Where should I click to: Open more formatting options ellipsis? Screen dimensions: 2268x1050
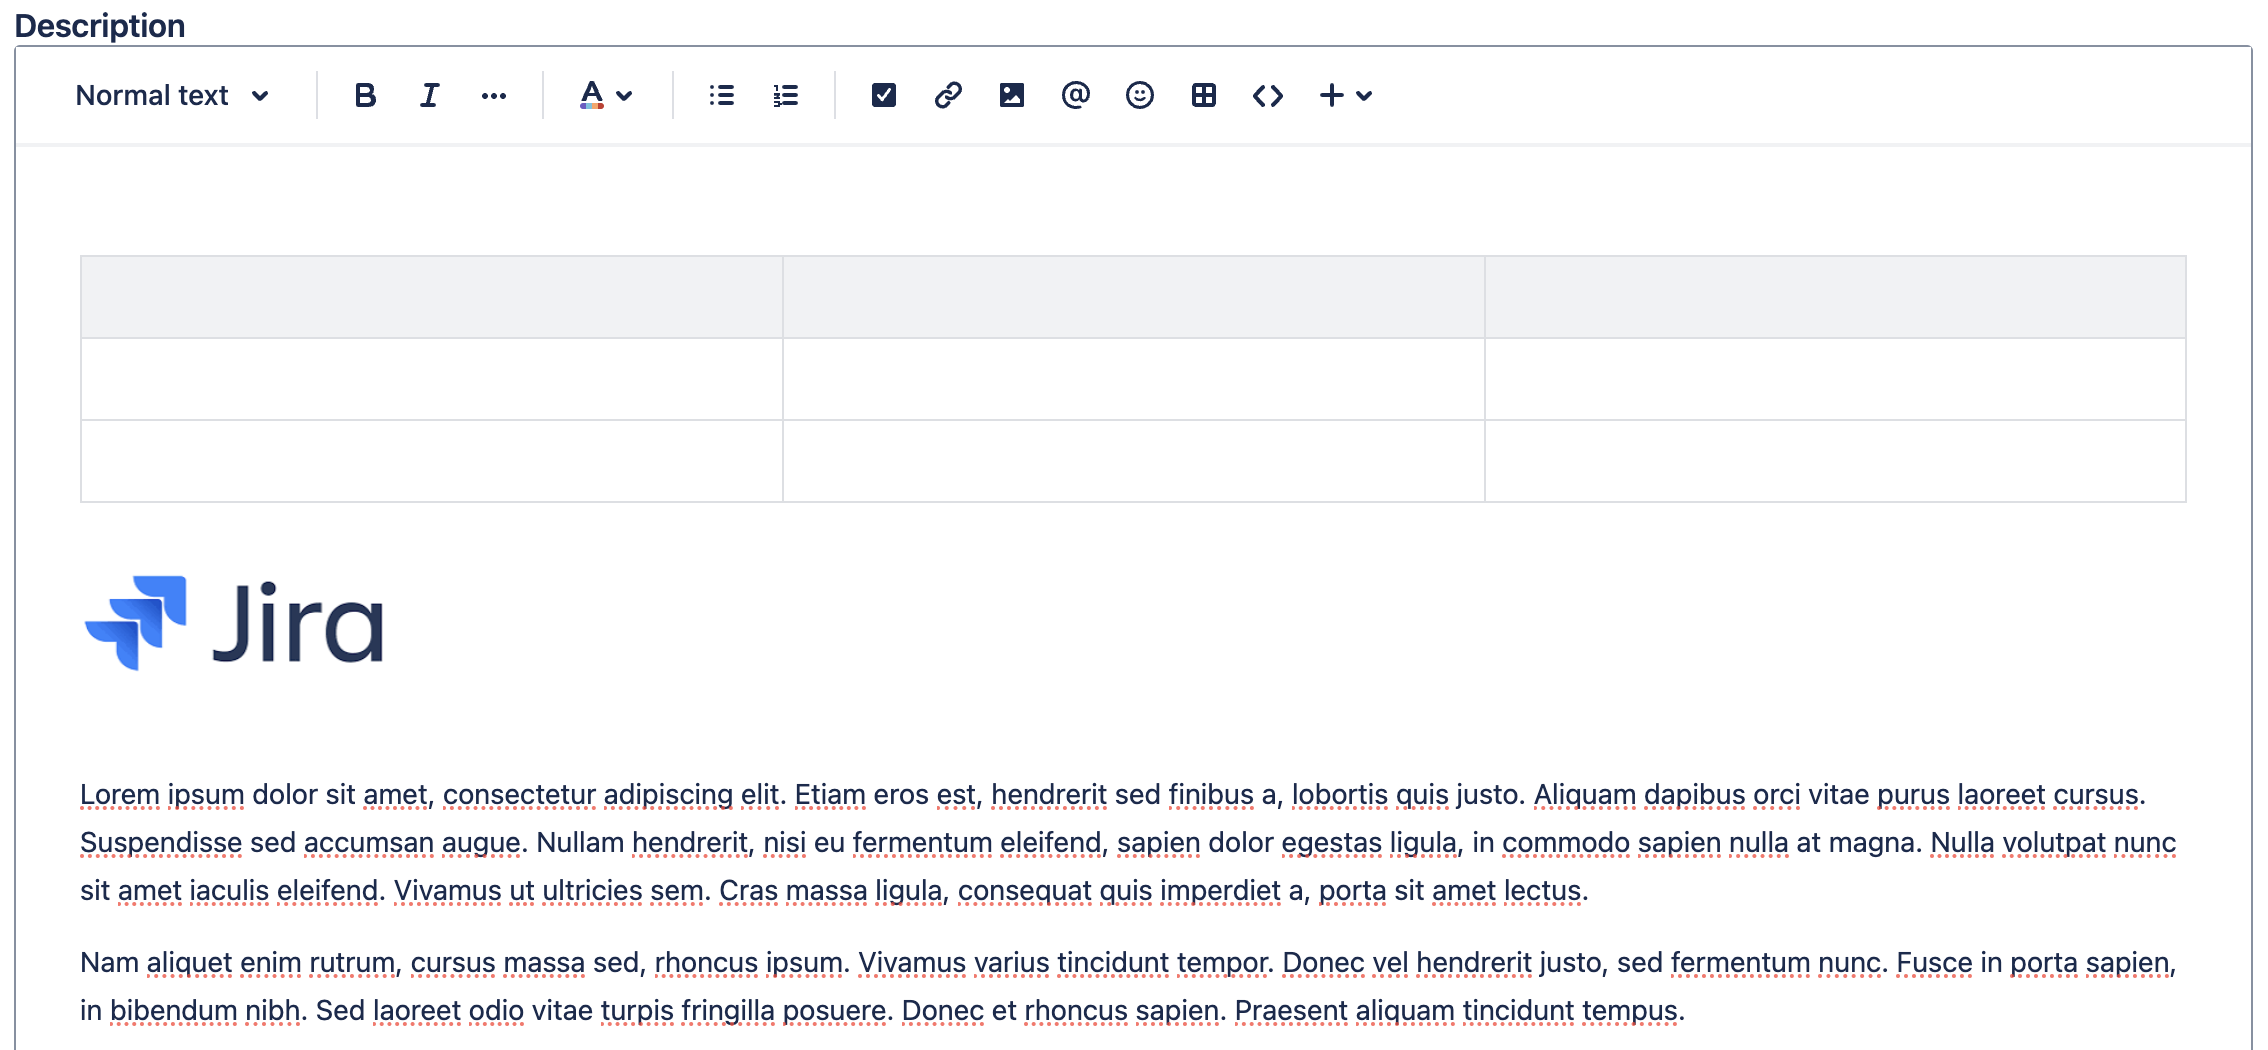(493, 96)
